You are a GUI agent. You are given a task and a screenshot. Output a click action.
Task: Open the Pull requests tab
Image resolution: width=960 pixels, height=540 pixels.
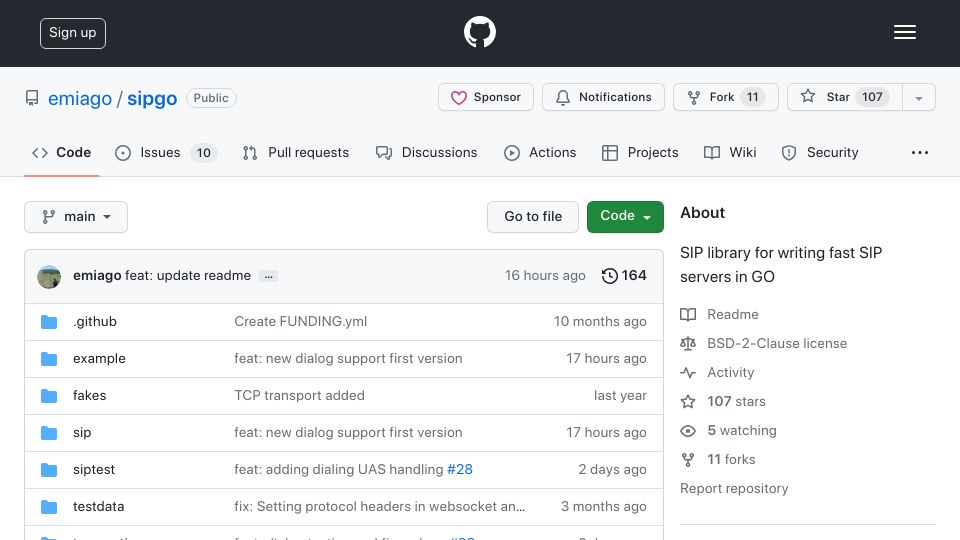point(296,152)
